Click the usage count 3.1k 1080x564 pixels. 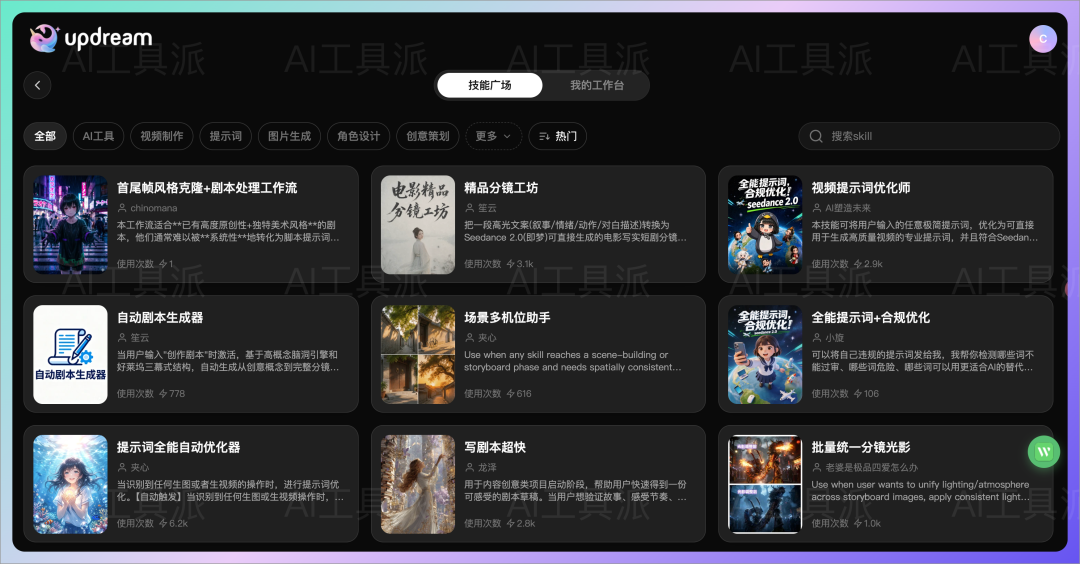[525, 264]
